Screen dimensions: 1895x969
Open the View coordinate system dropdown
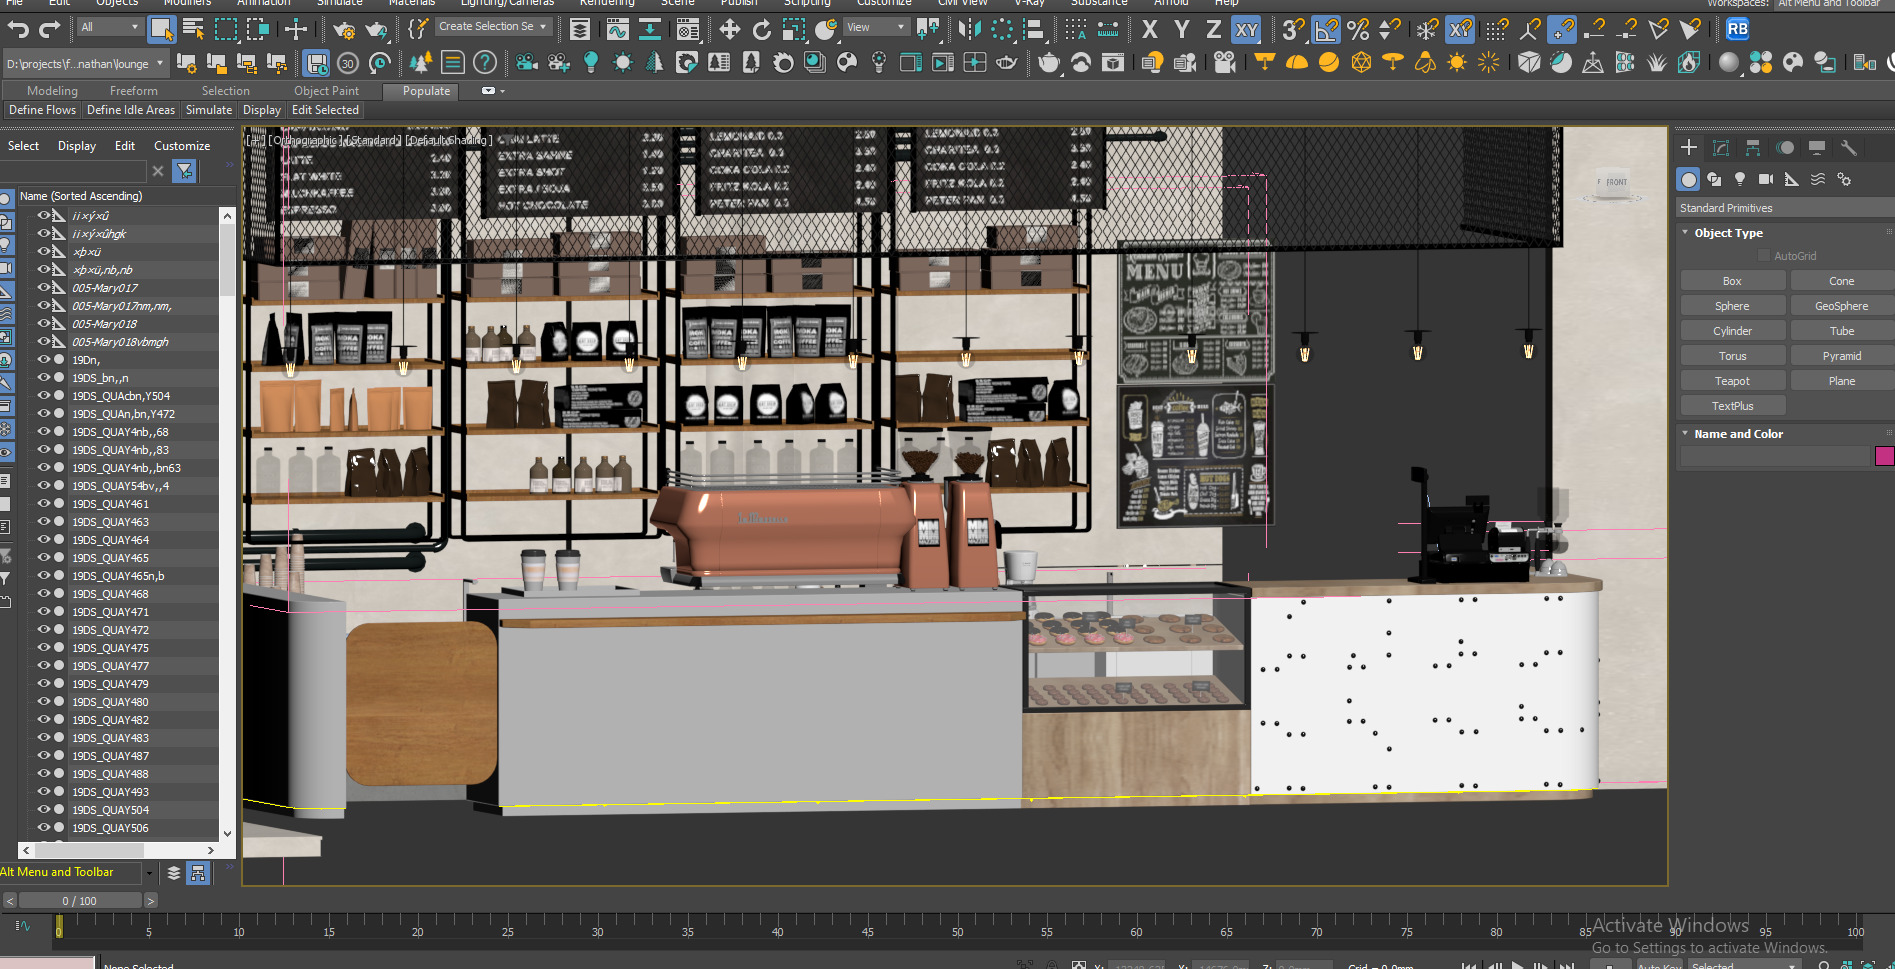pyautogui.click(x=876, y=27)
